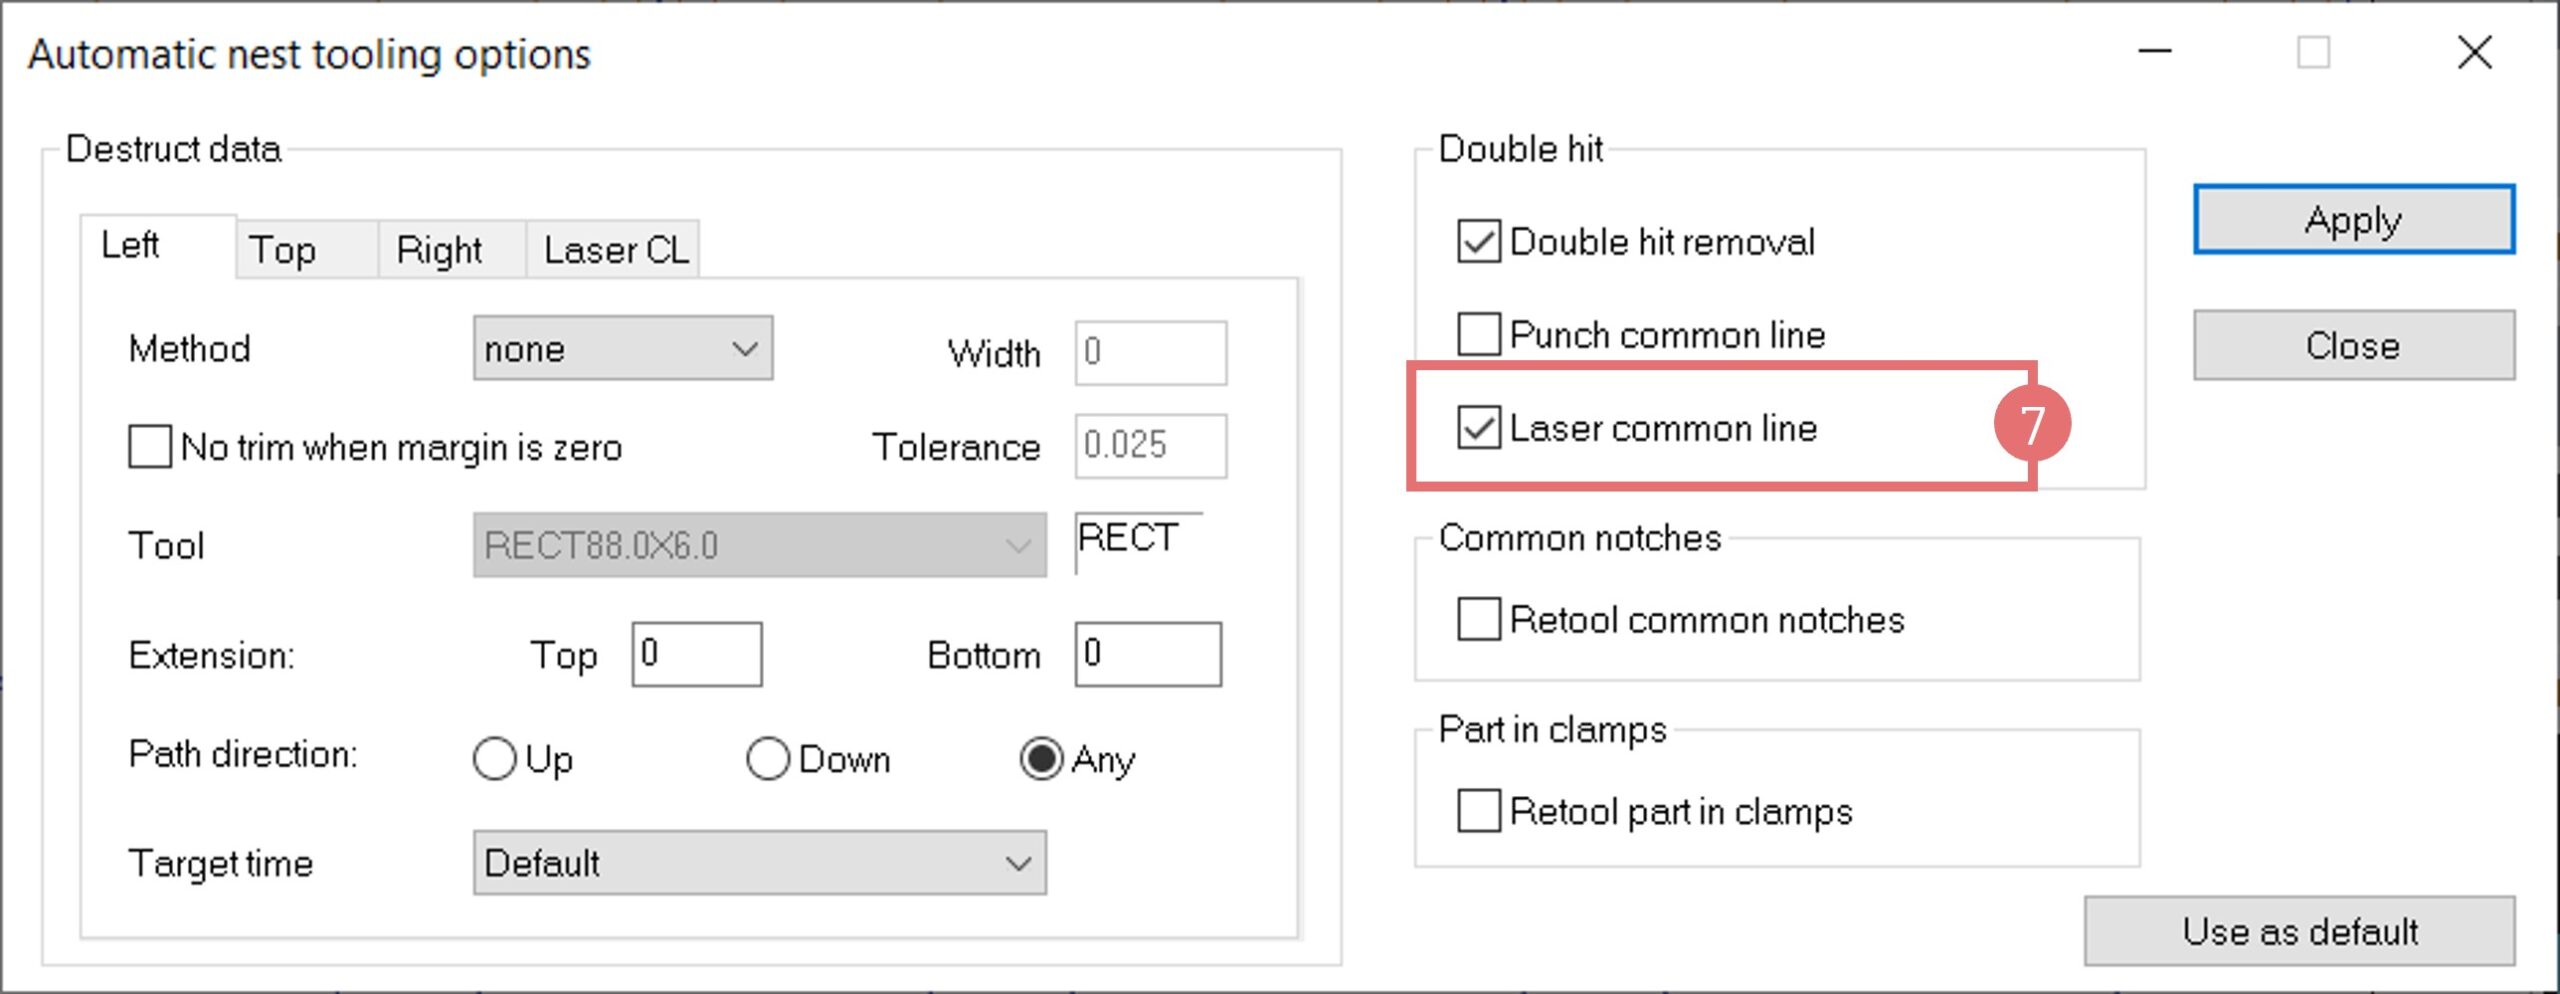The height and width of the screenshot is (994, 2560).
Task: Toggle Laser common line checkbox
Action: pos(1478,428)
